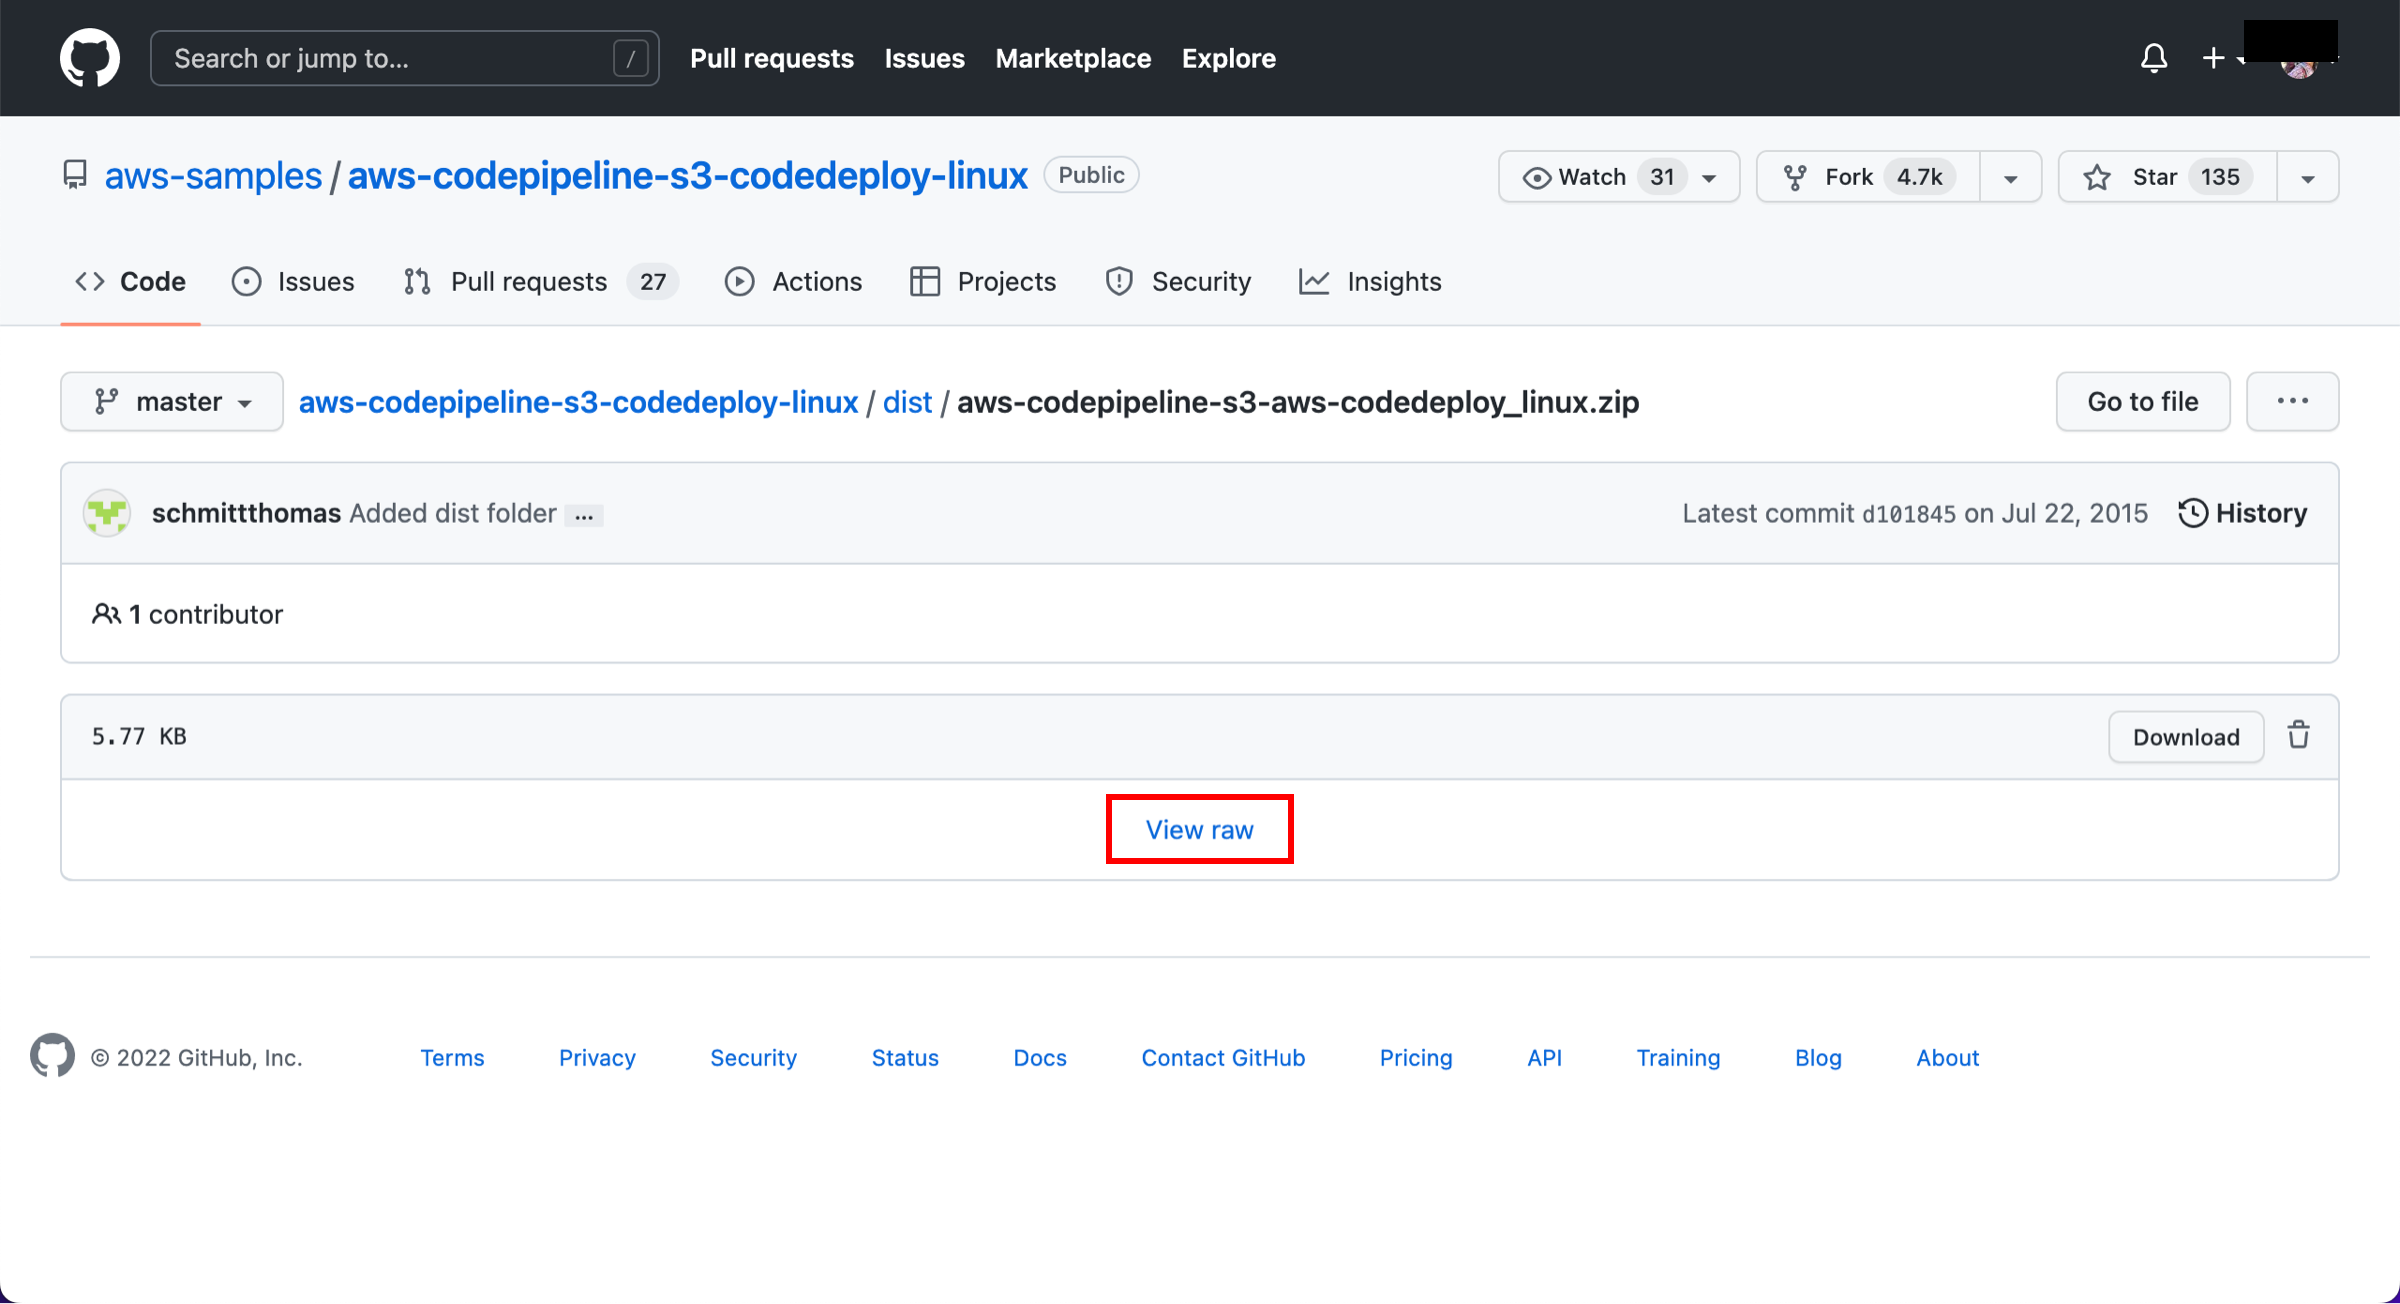Image resolution: width=2400 pixels, height=1304 pixels.
Task: Click the GitHub logo in header
Action: [90, 58]
